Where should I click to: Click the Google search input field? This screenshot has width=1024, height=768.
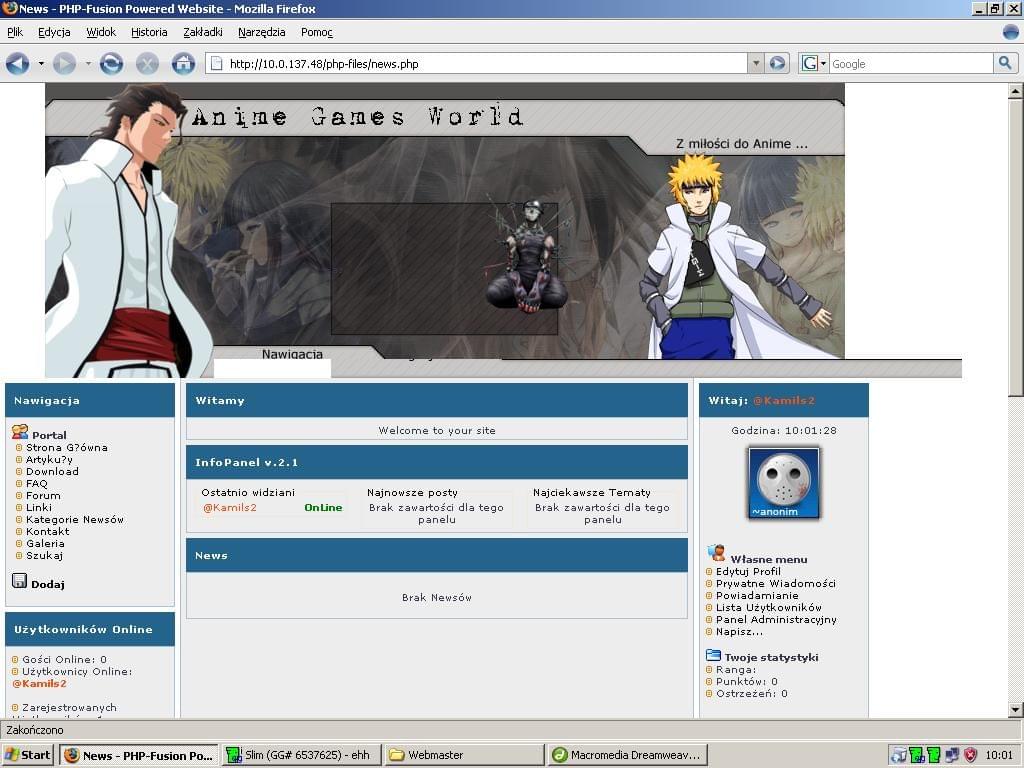(910, 64)
